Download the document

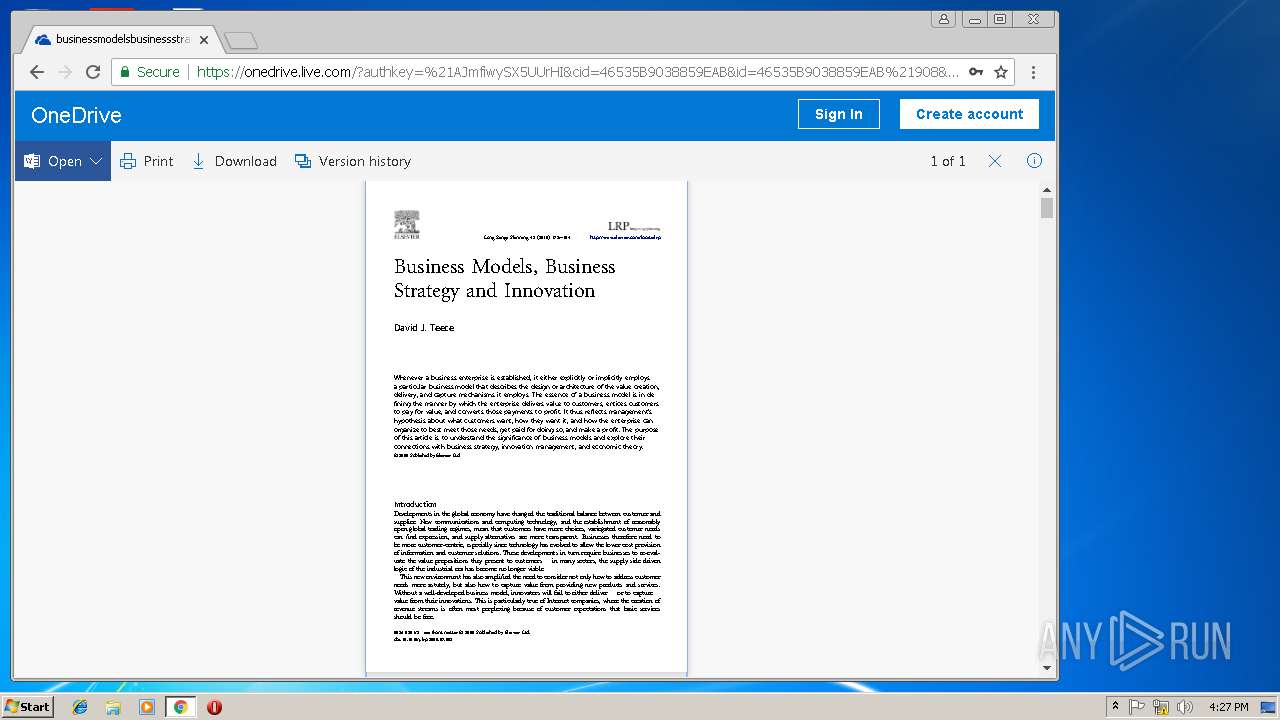[234, 161]
